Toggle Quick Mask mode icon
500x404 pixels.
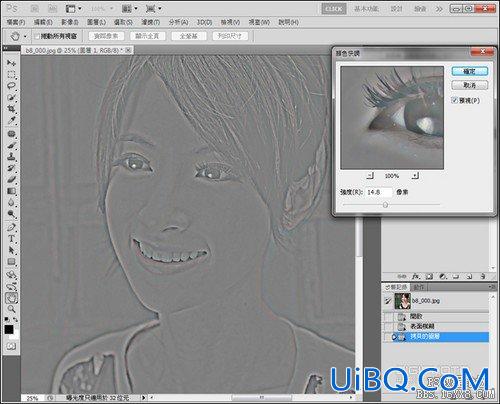tap(11, 347)
